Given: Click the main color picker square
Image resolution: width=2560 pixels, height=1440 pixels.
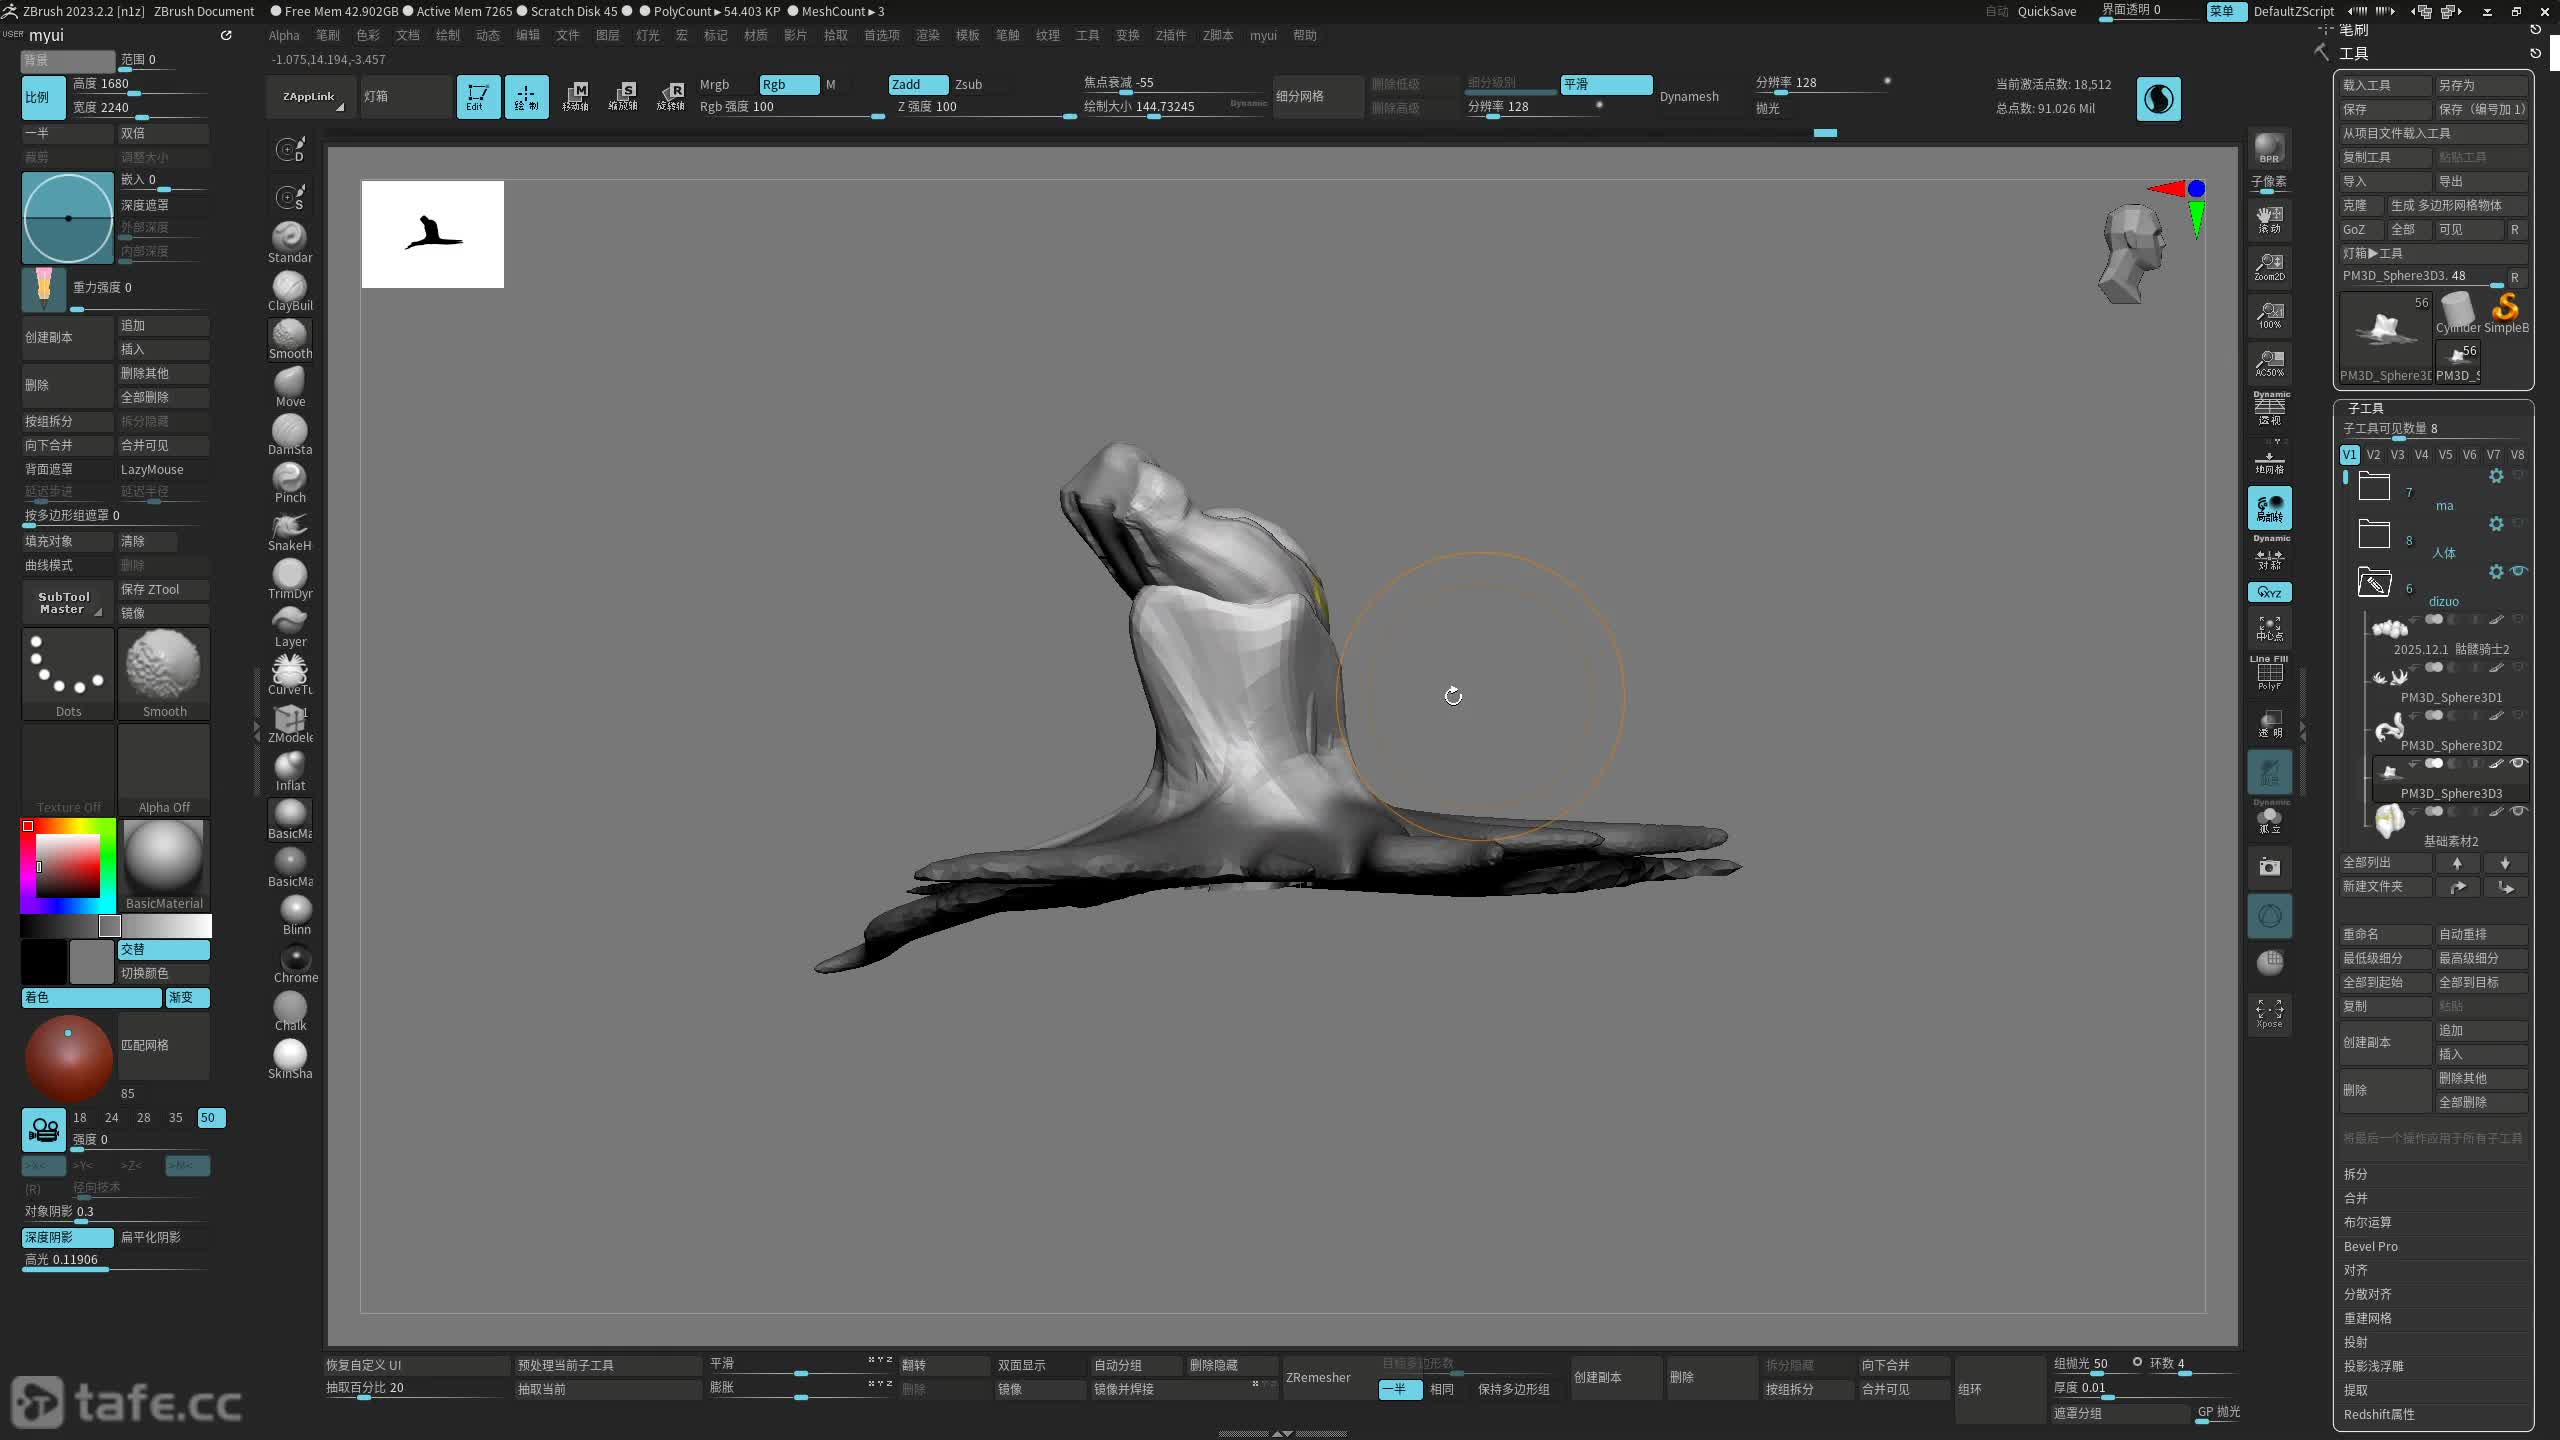Looking at the screenshot, I should (x=68, y=864).
